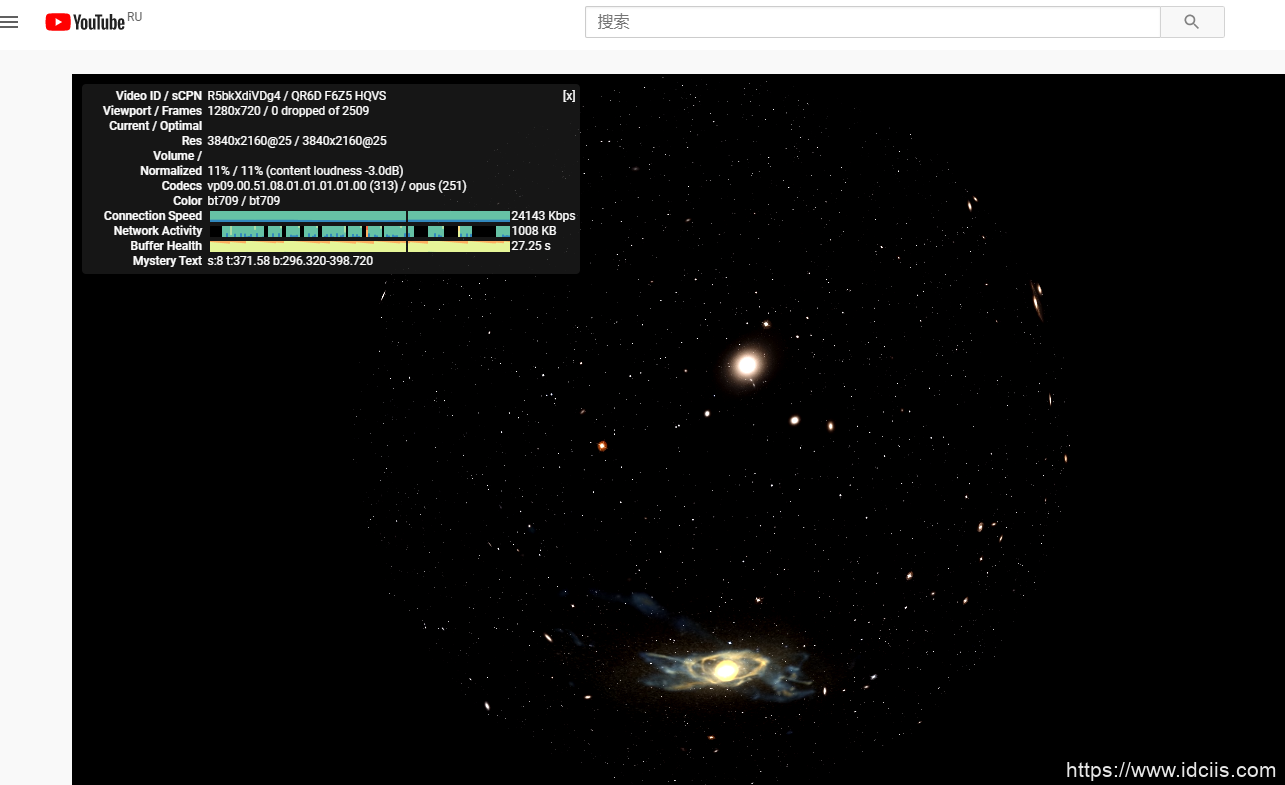The height and width of the screenshot is (785, 1285).
Task: Click the www.idciis.com watermark URL
Action: point(1170,770)
